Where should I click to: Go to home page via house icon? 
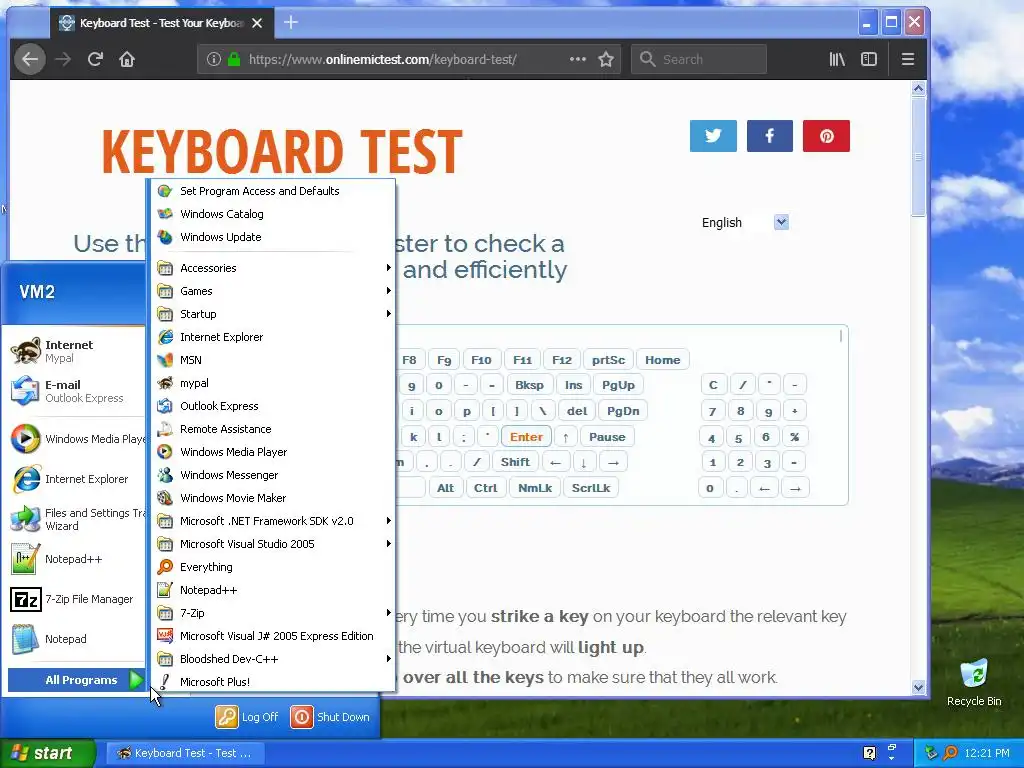coord(127,59)
